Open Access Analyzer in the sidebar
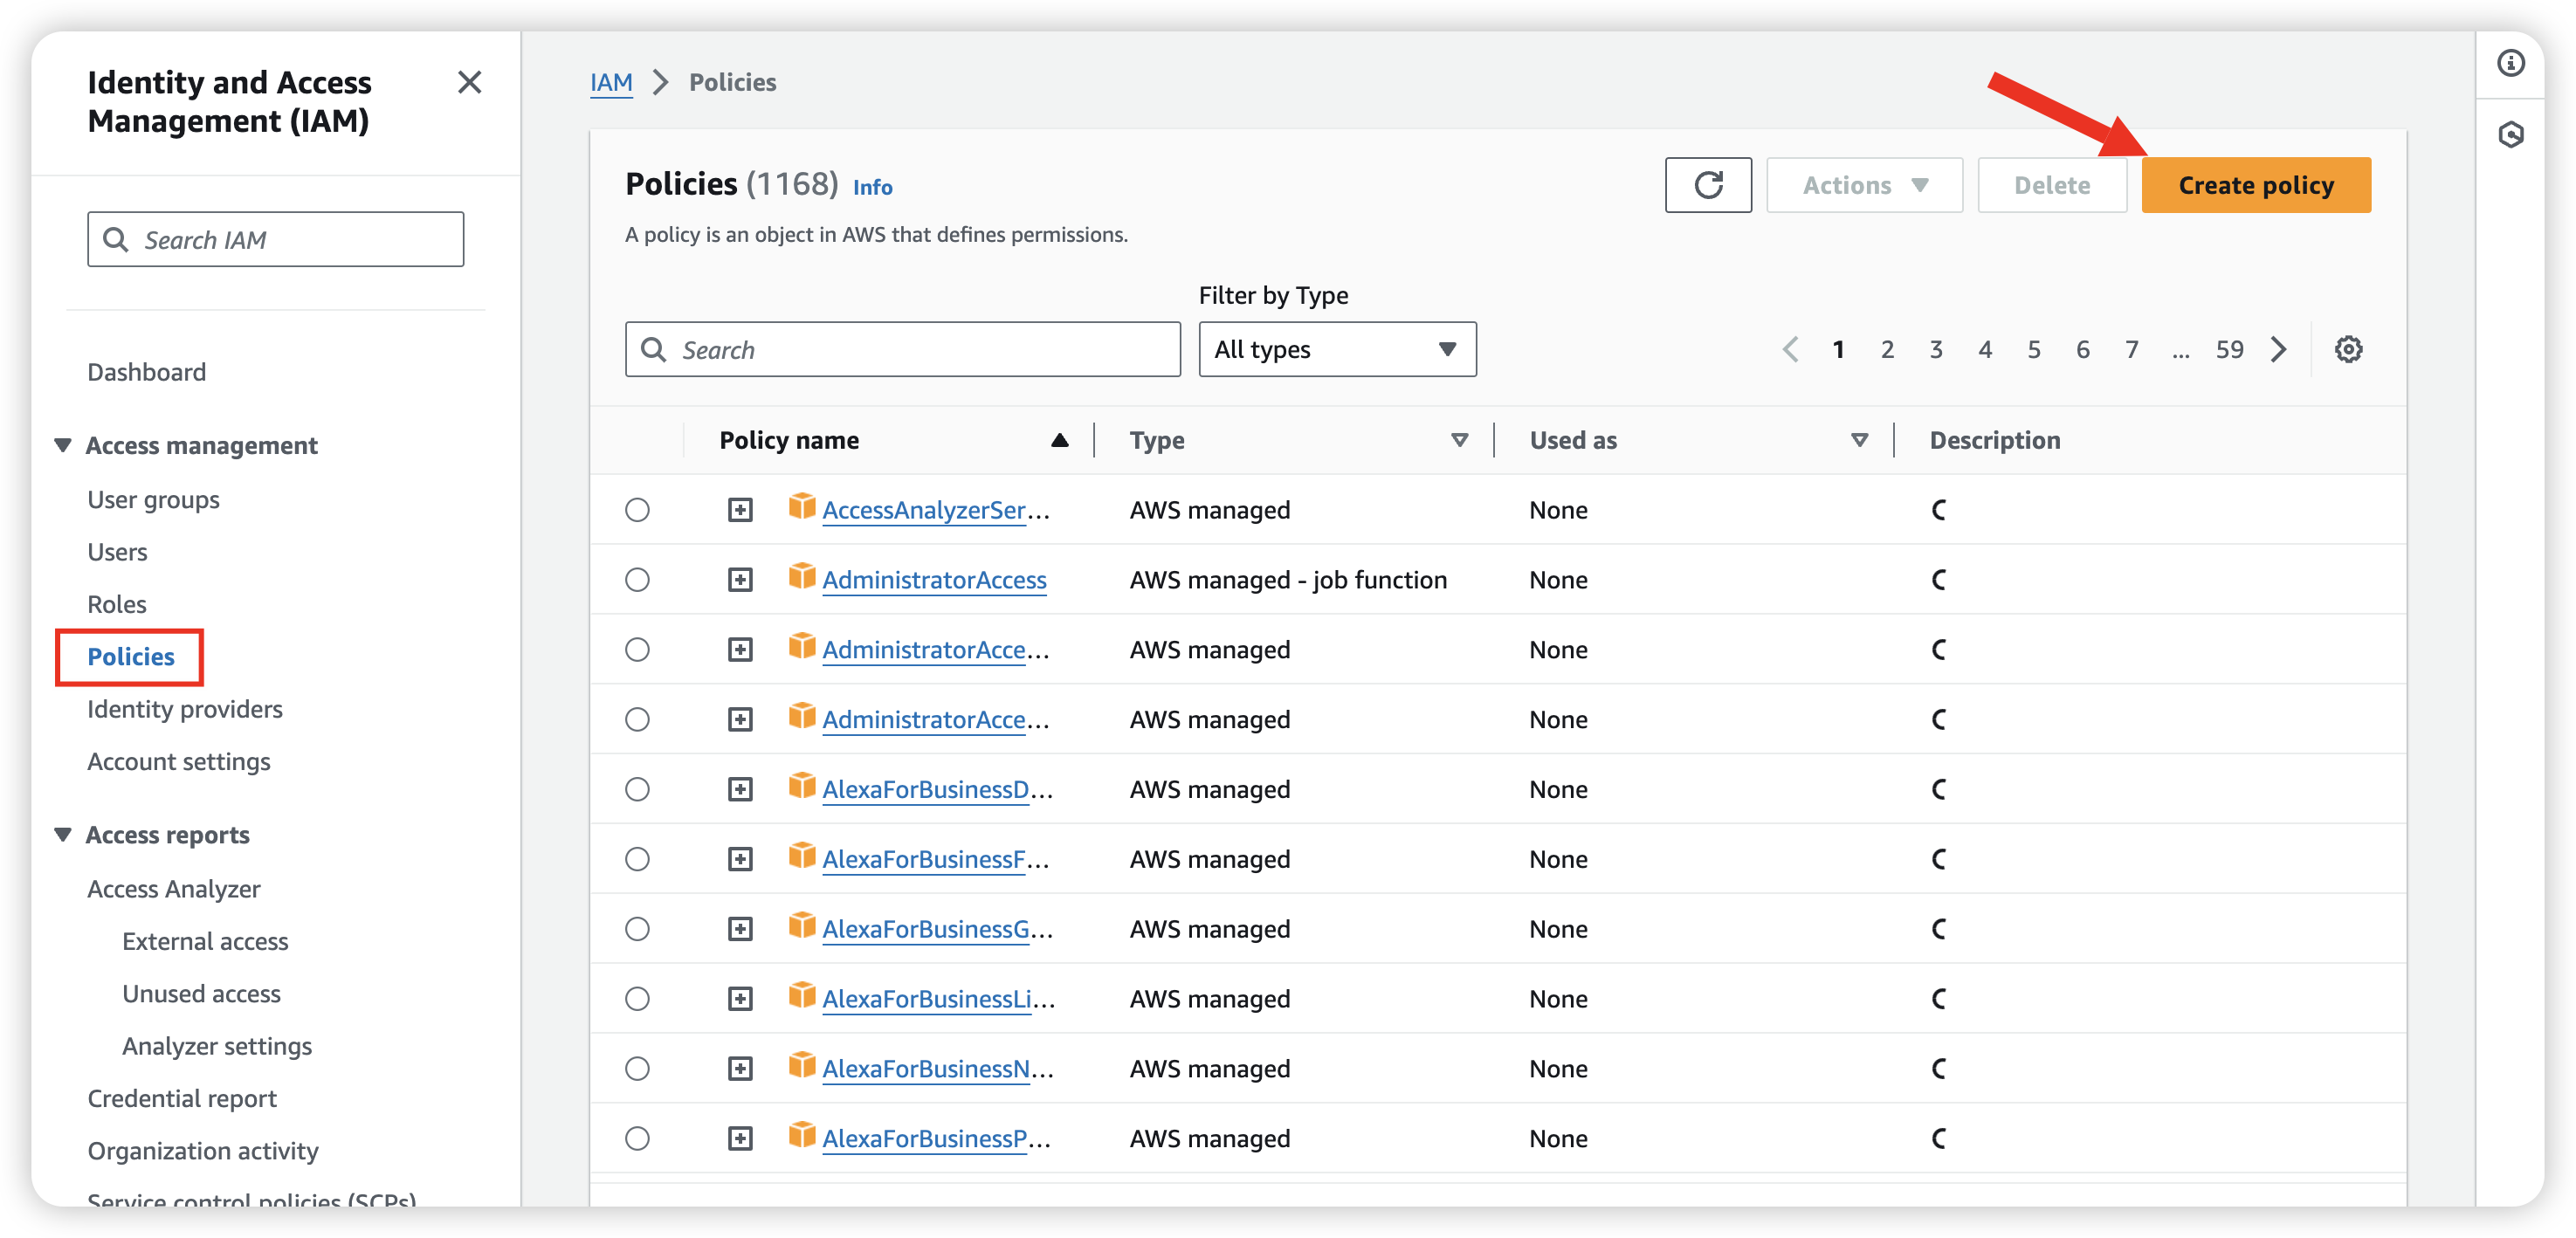This screenshot has height=1238, width=2576. pos(174,889)
